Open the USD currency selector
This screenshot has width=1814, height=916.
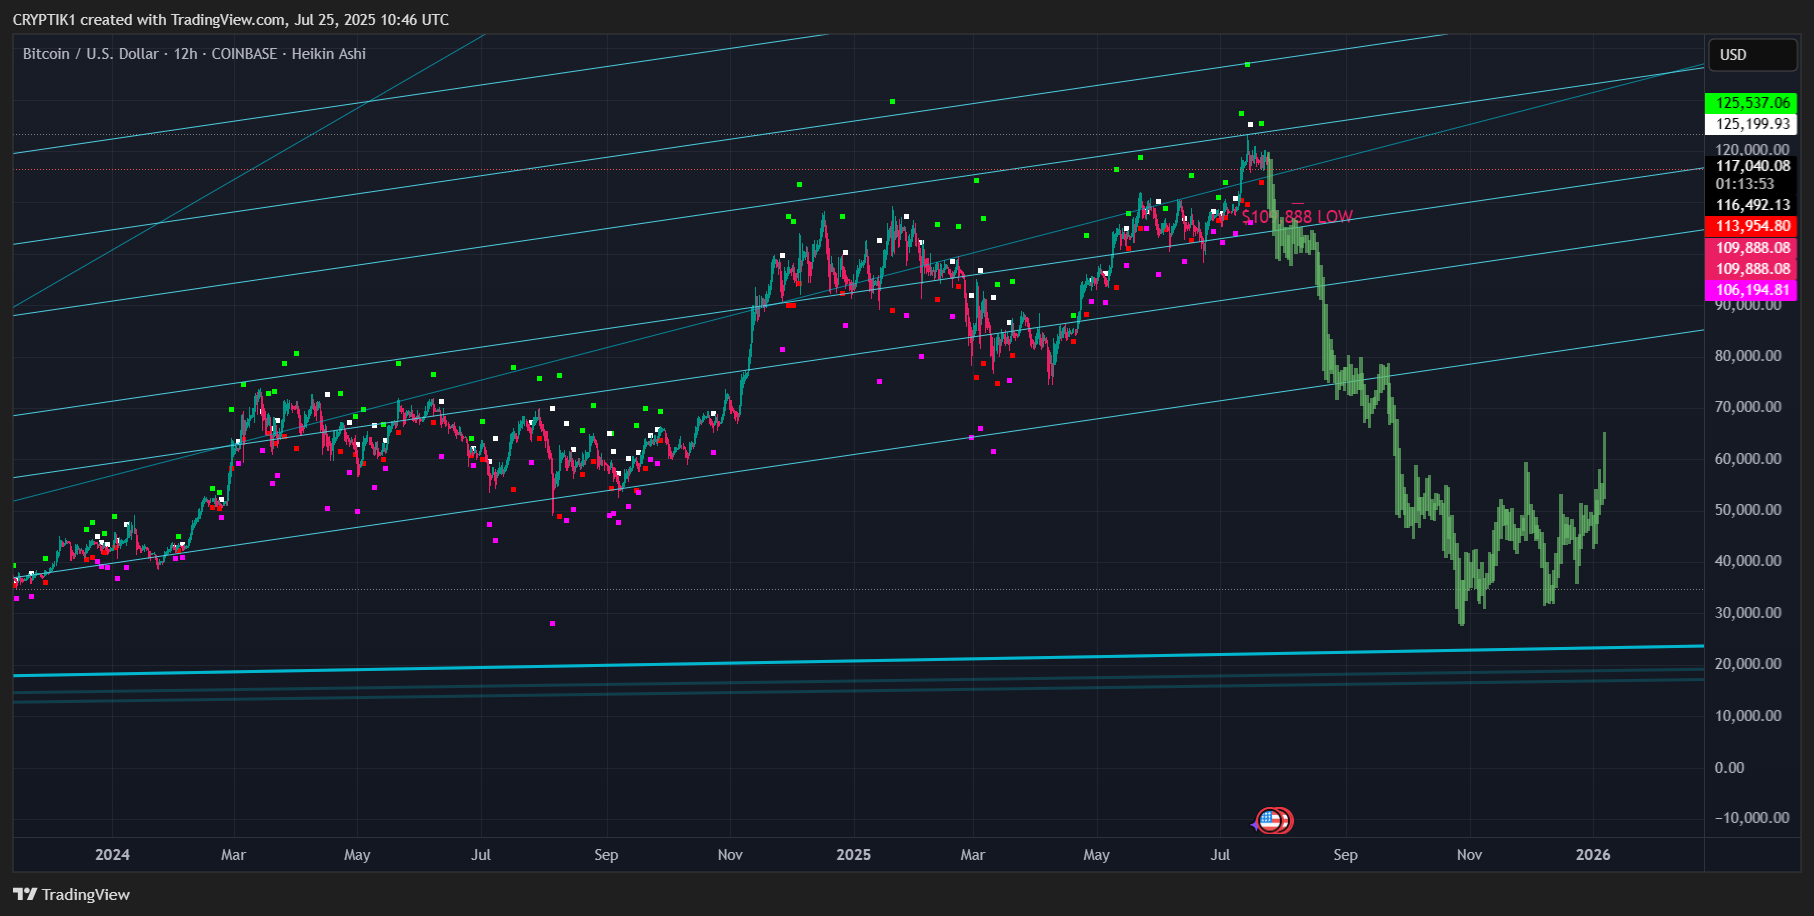1753,55
